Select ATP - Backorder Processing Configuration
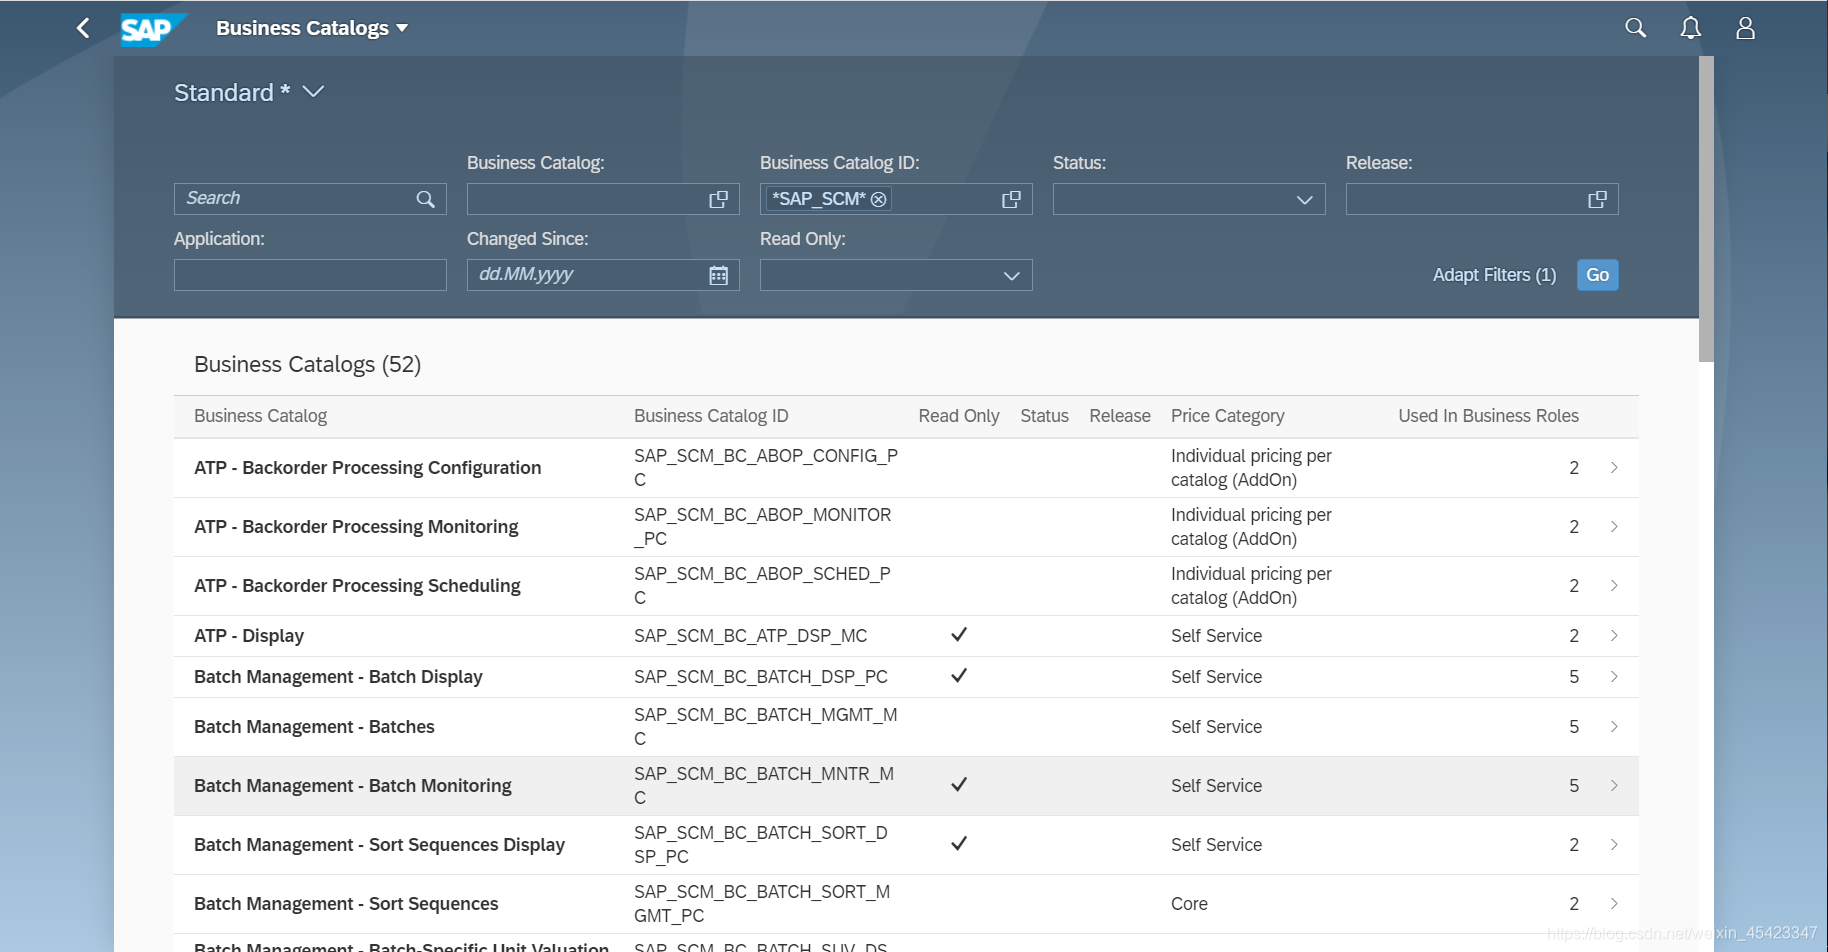1828x952 pixels. click(367, 468)
